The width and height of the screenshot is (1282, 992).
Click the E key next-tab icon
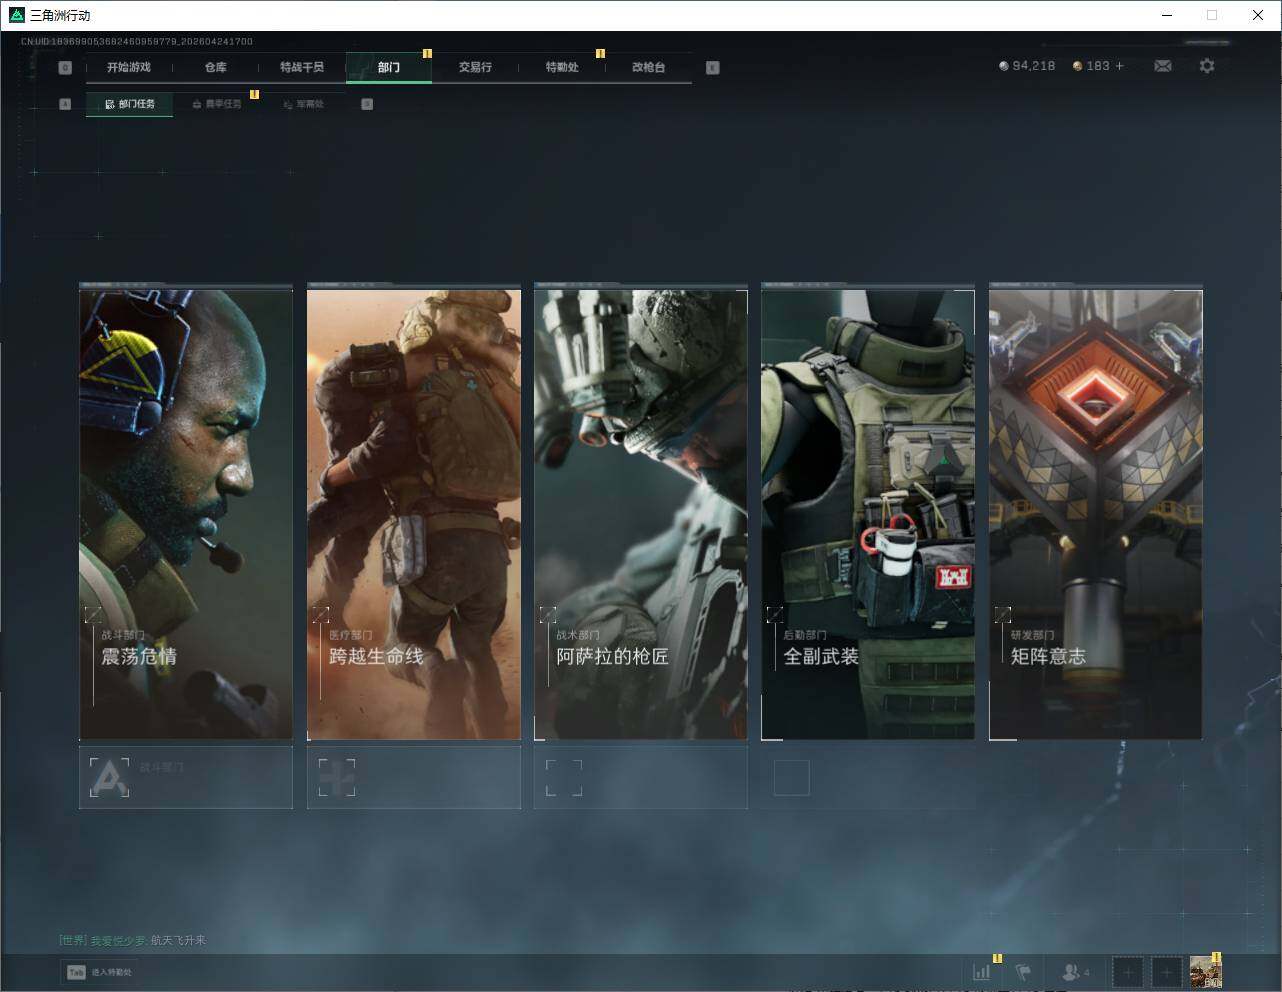coord(712,68)
